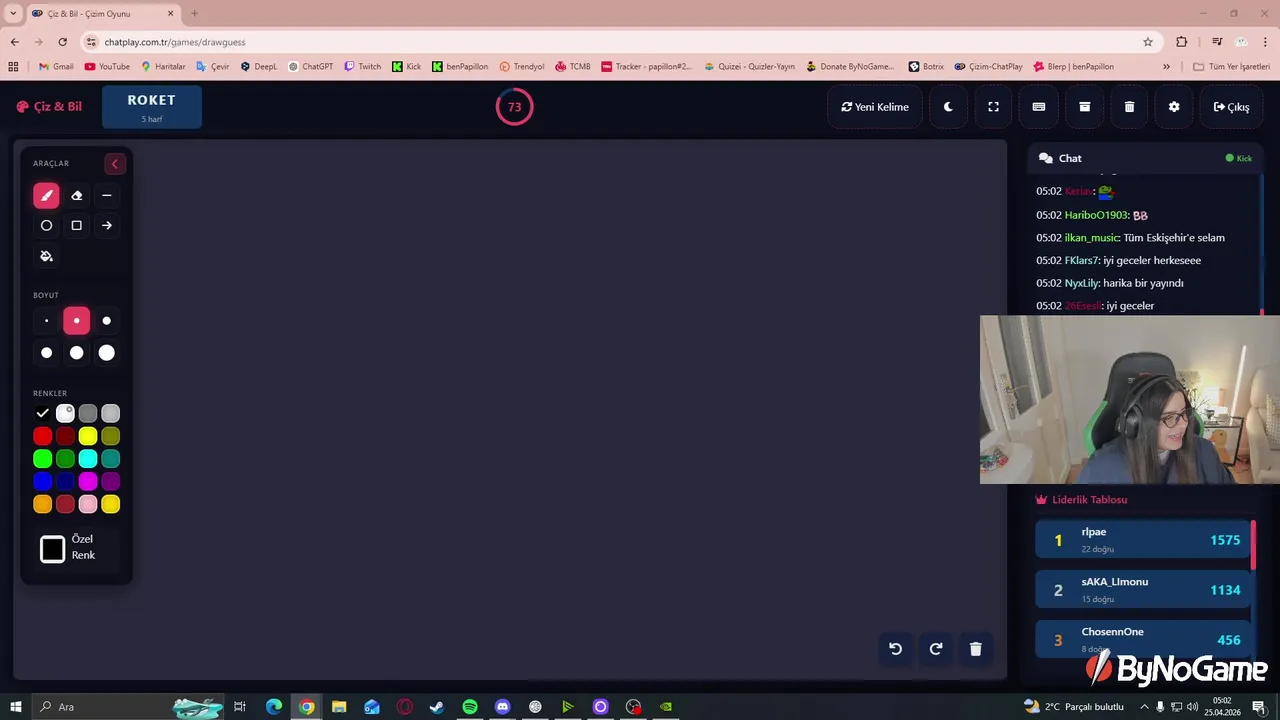Image resolution: width=1280 pixels, height=720 pixels.
Task: Pick the bright blue color swatch
Action: 42,482
